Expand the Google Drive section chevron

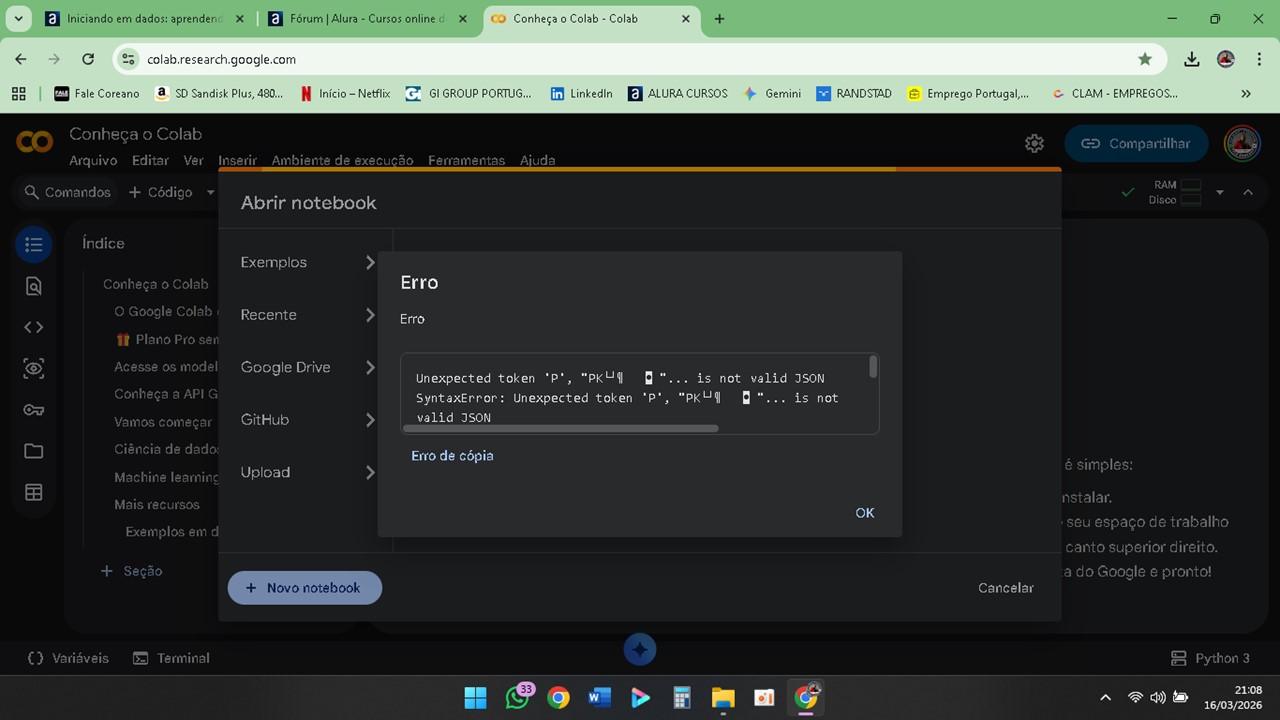tap(370, 367)
